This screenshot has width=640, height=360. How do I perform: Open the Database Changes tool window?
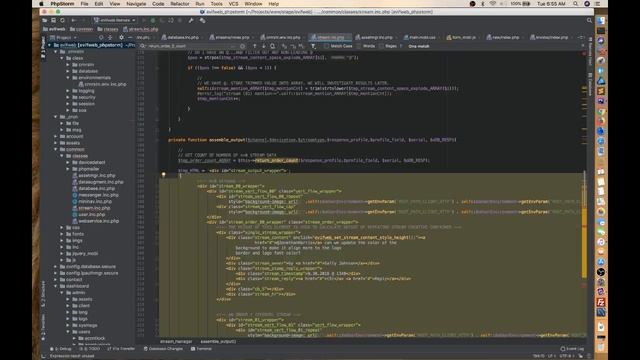pyautogui.click(x=163, y=349)
